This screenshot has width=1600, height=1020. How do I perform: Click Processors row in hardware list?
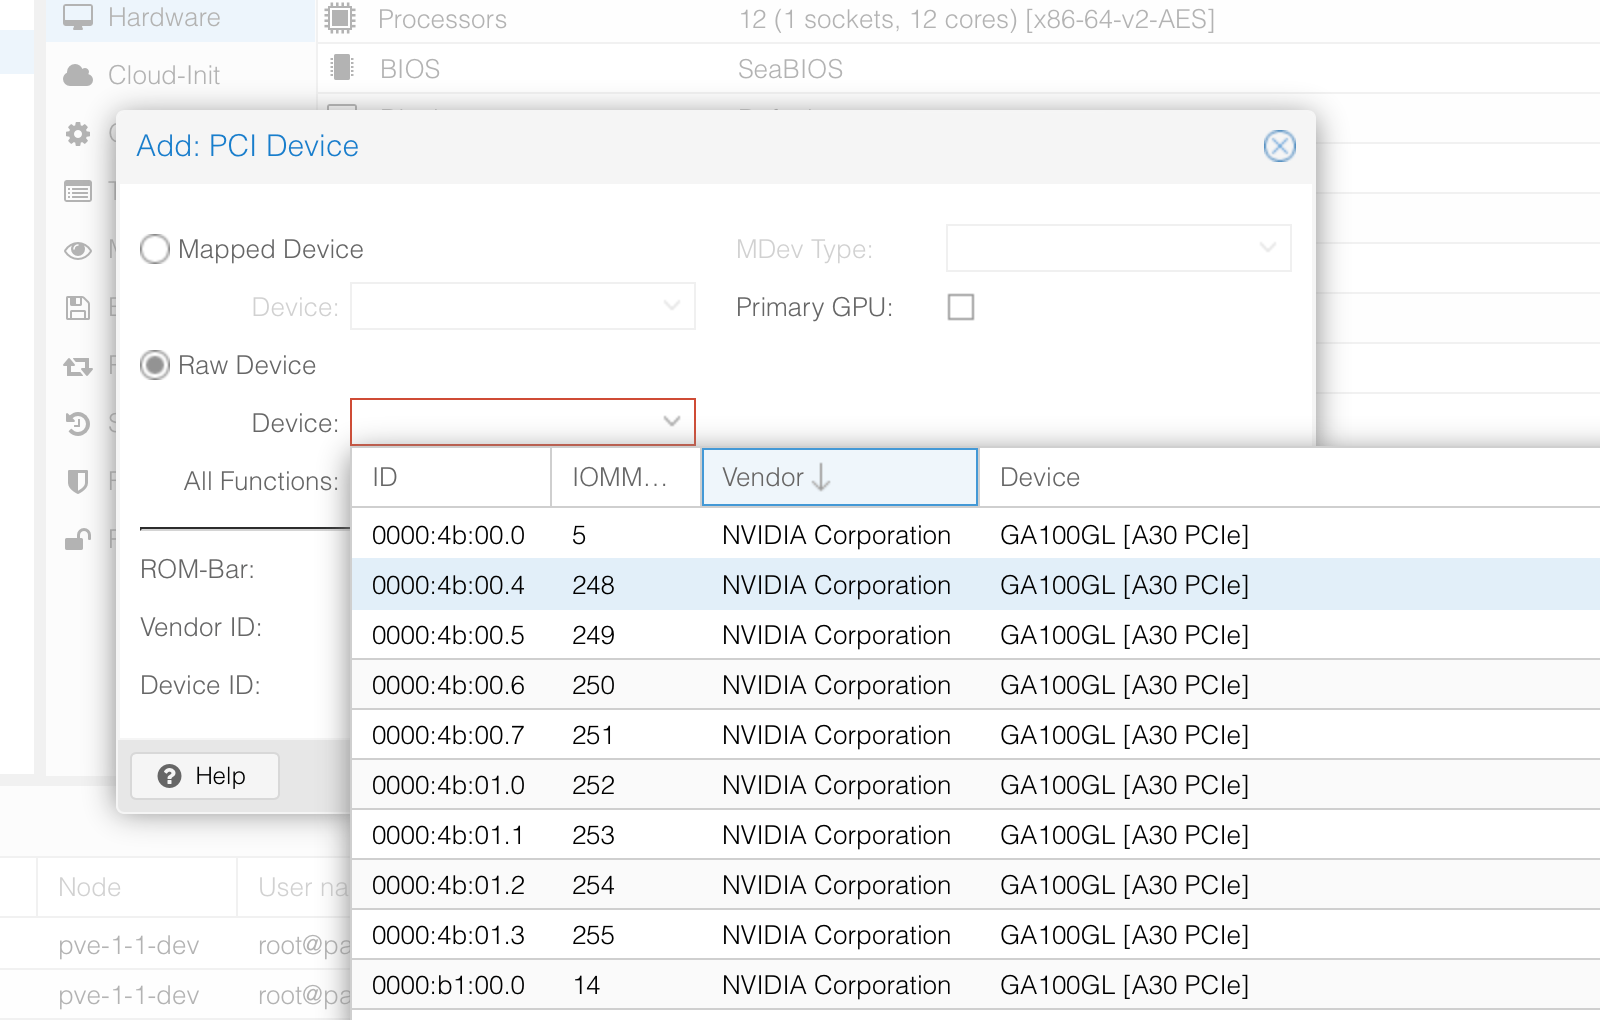click(959, 19)
